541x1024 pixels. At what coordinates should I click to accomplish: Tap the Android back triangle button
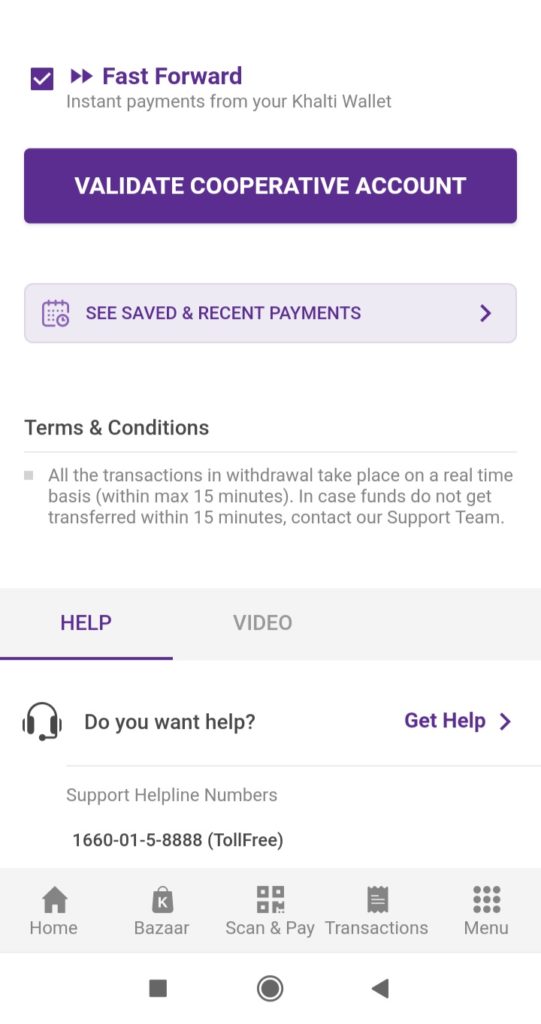[380, 988]
